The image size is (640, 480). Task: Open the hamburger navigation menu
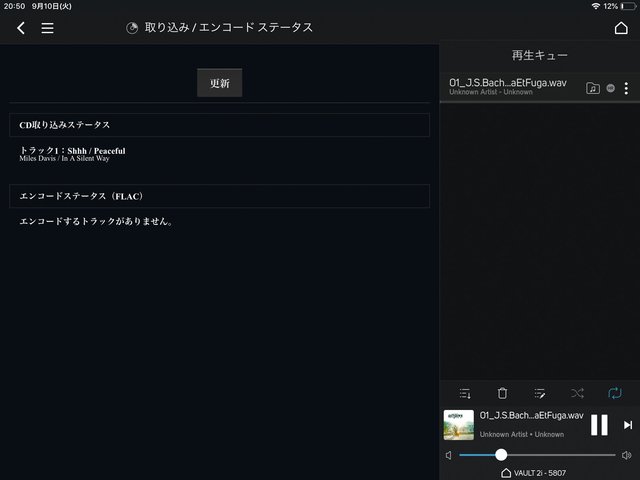(x=47, y=28)
